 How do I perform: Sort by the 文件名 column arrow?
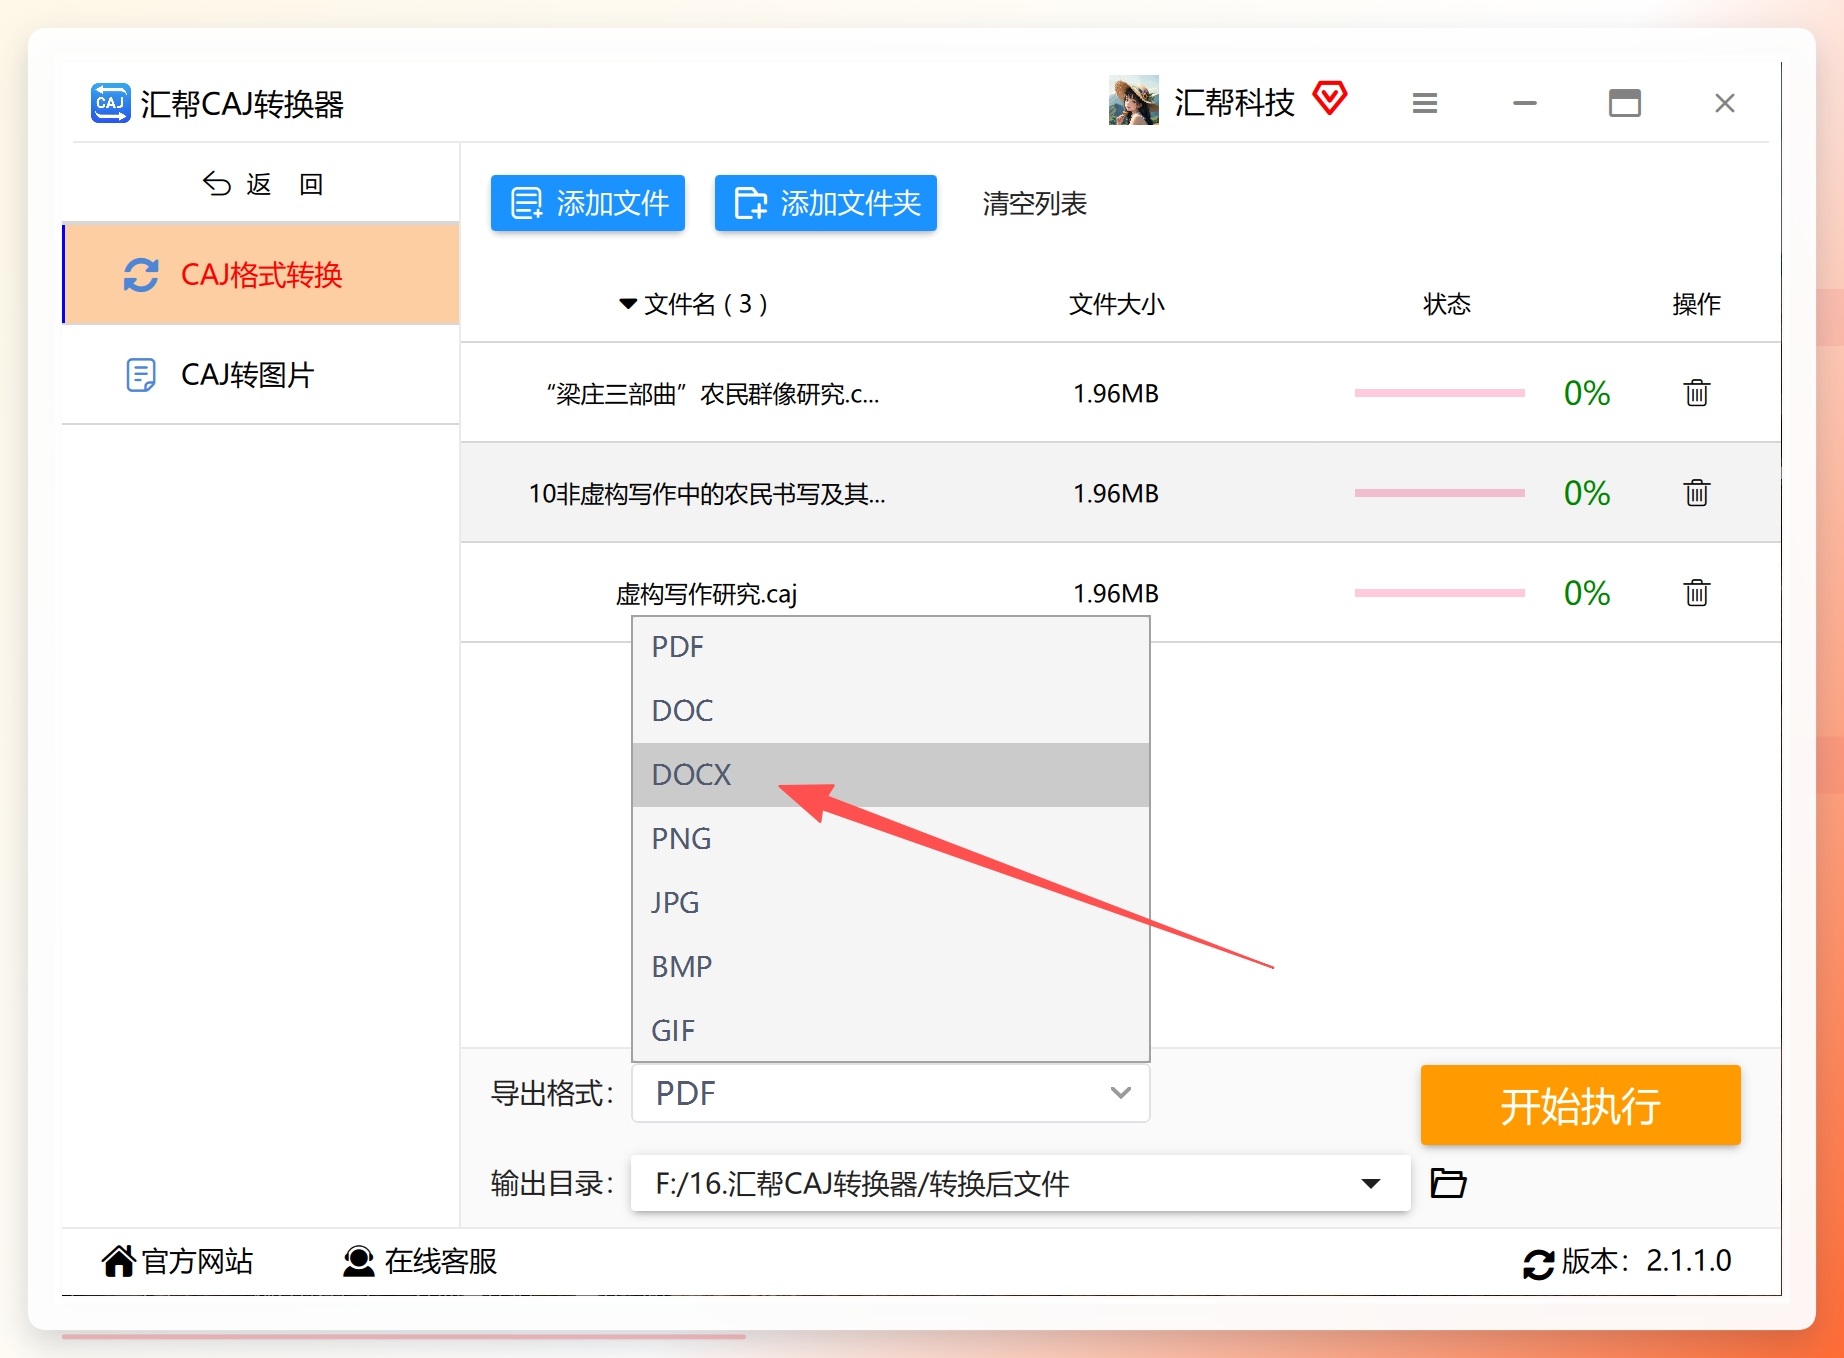click(x=628, y=304)
